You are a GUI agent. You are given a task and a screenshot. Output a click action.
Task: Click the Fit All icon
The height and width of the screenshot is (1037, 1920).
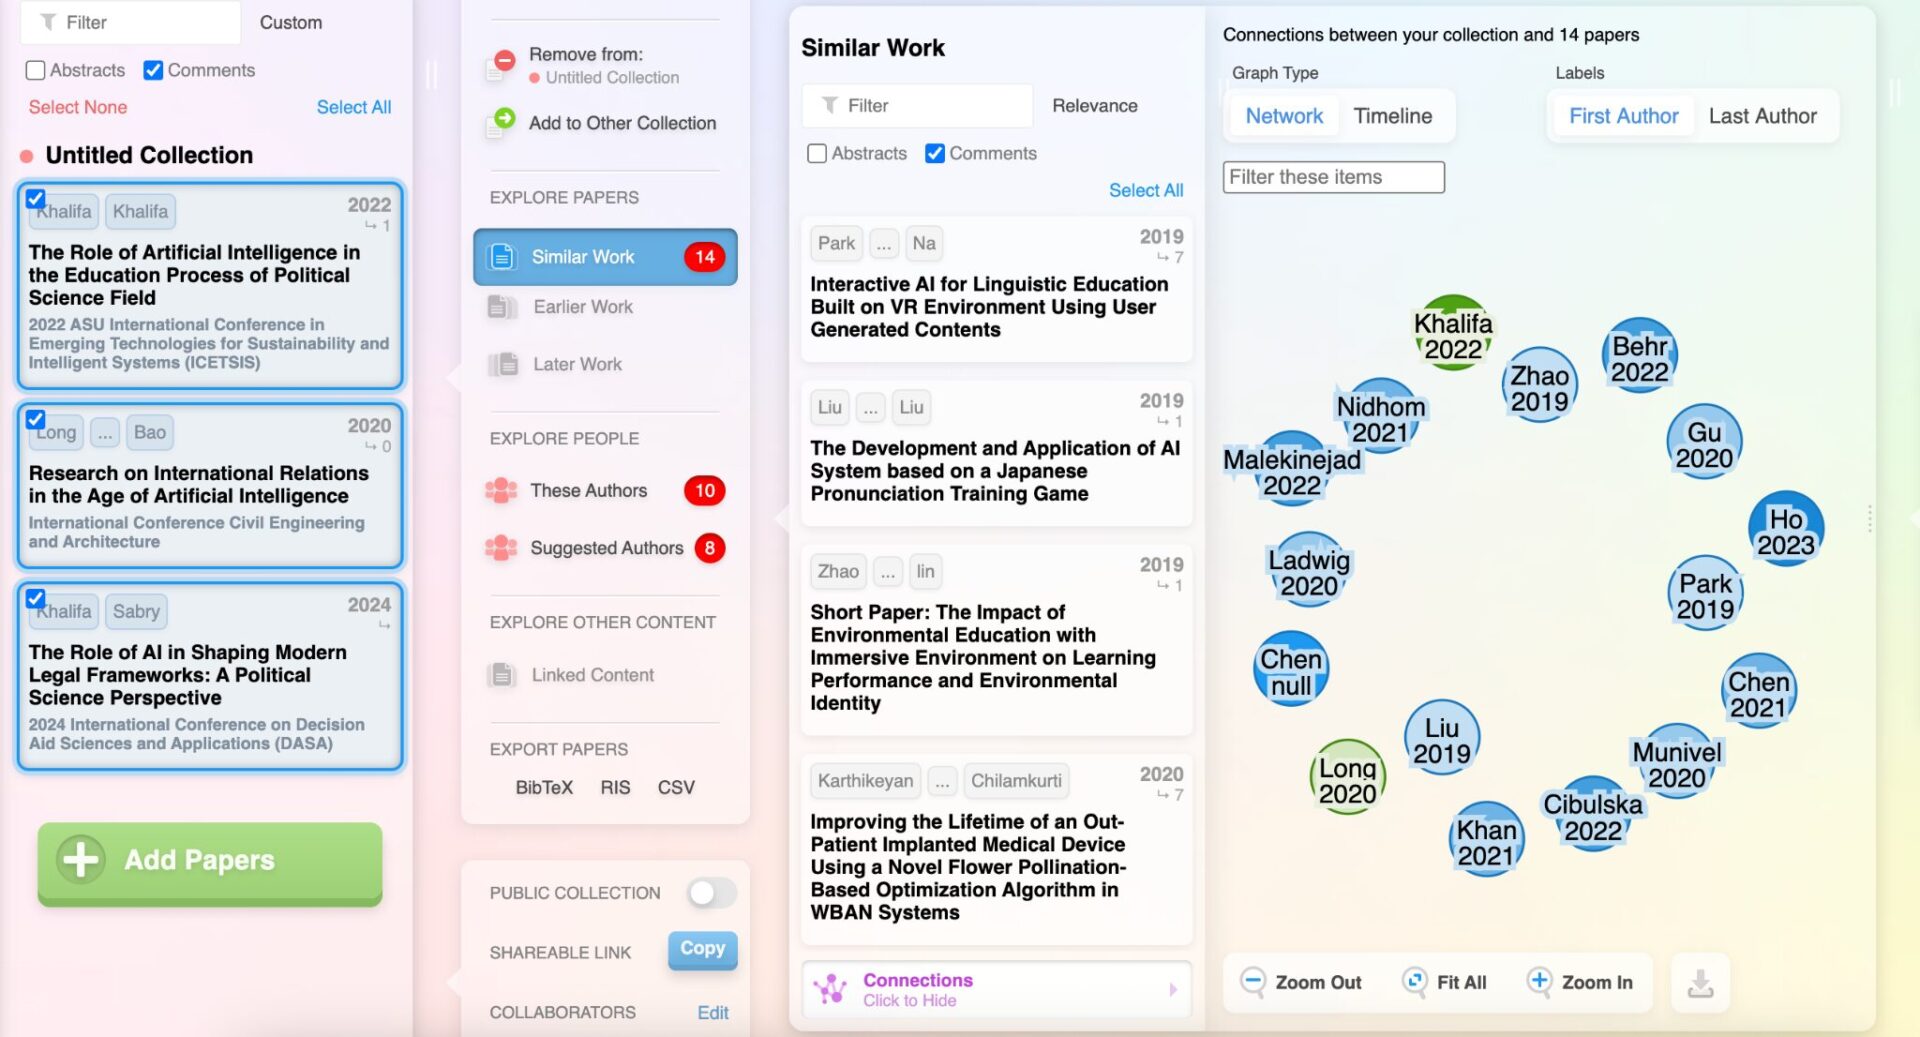tap(1414, 981)
